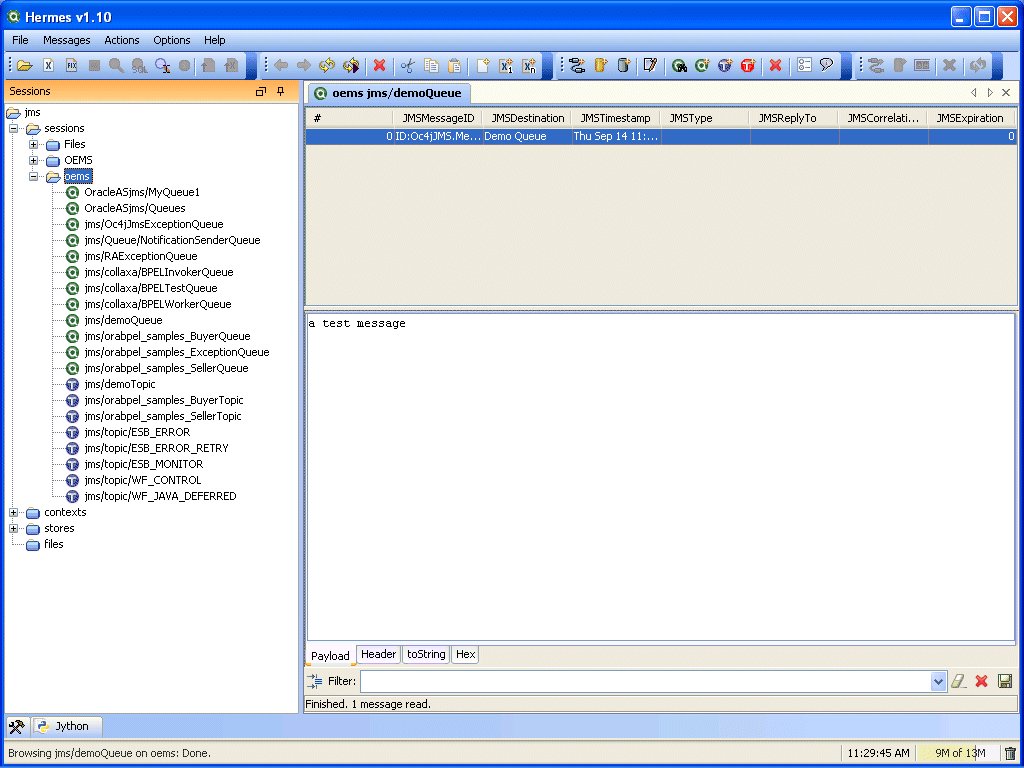
Task: Click the add red durable topic icon
Action: point(748,65)
